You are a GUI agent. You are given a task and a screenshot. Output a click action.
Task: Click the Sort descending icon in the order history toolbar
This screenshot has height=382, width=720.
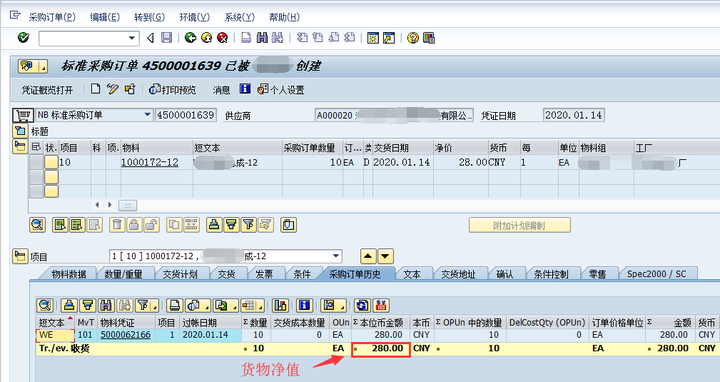[x=87, y=305]
